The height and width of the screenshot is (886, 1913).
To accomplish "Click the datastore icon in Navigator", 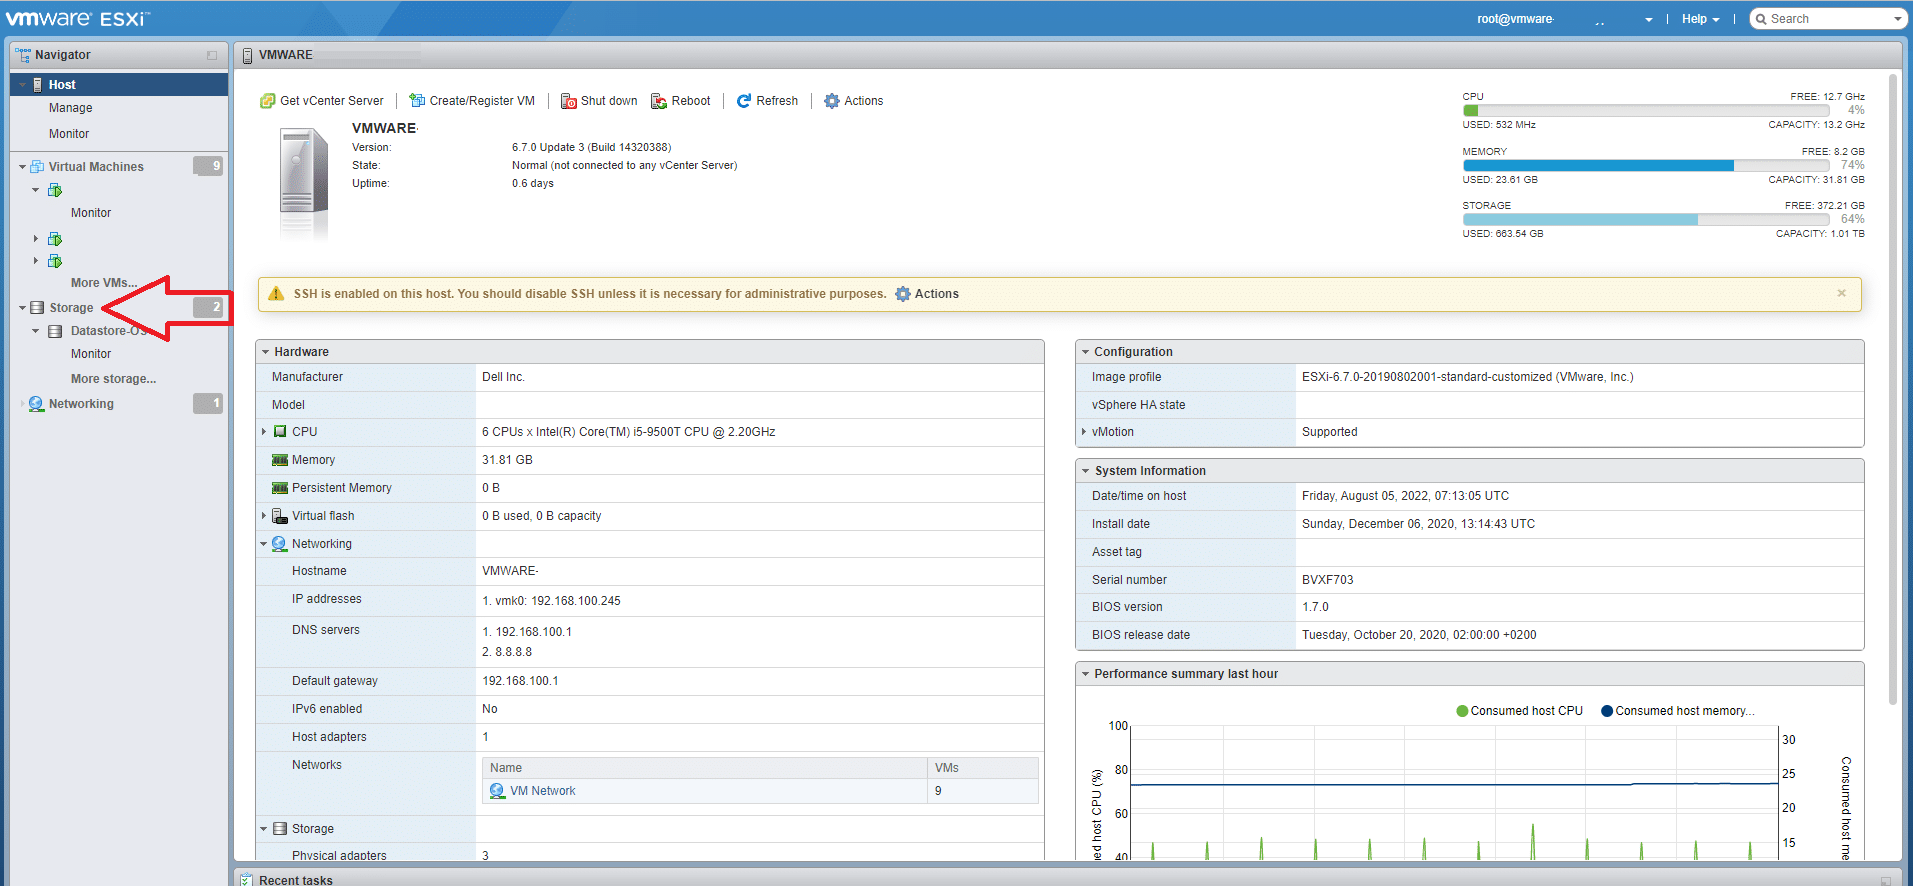I will tap(55, 331).
